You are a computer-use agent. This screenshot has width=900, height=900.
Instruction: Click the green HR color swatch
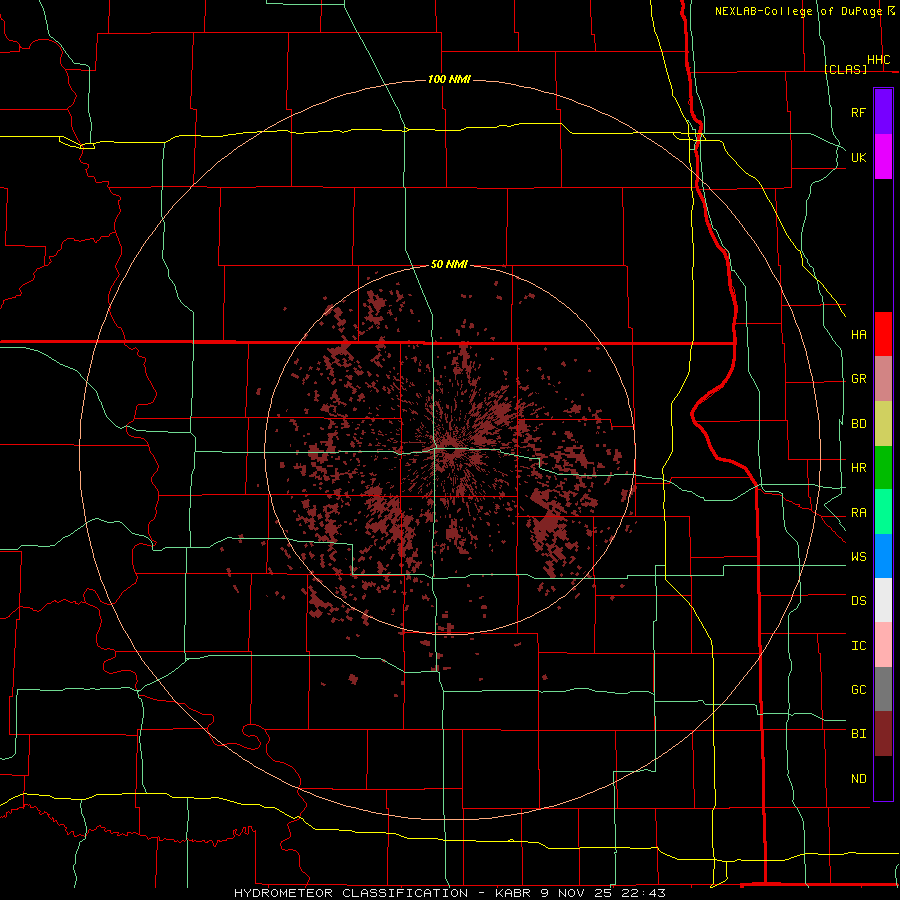click(883, 467)
